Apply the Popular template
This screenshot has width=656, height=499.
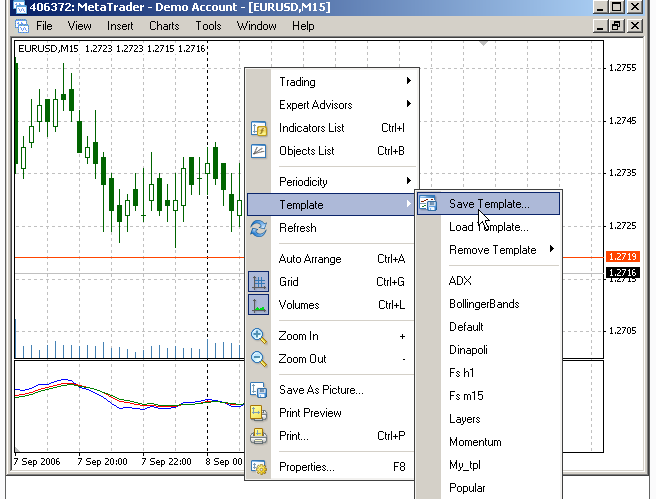[488, 488]
